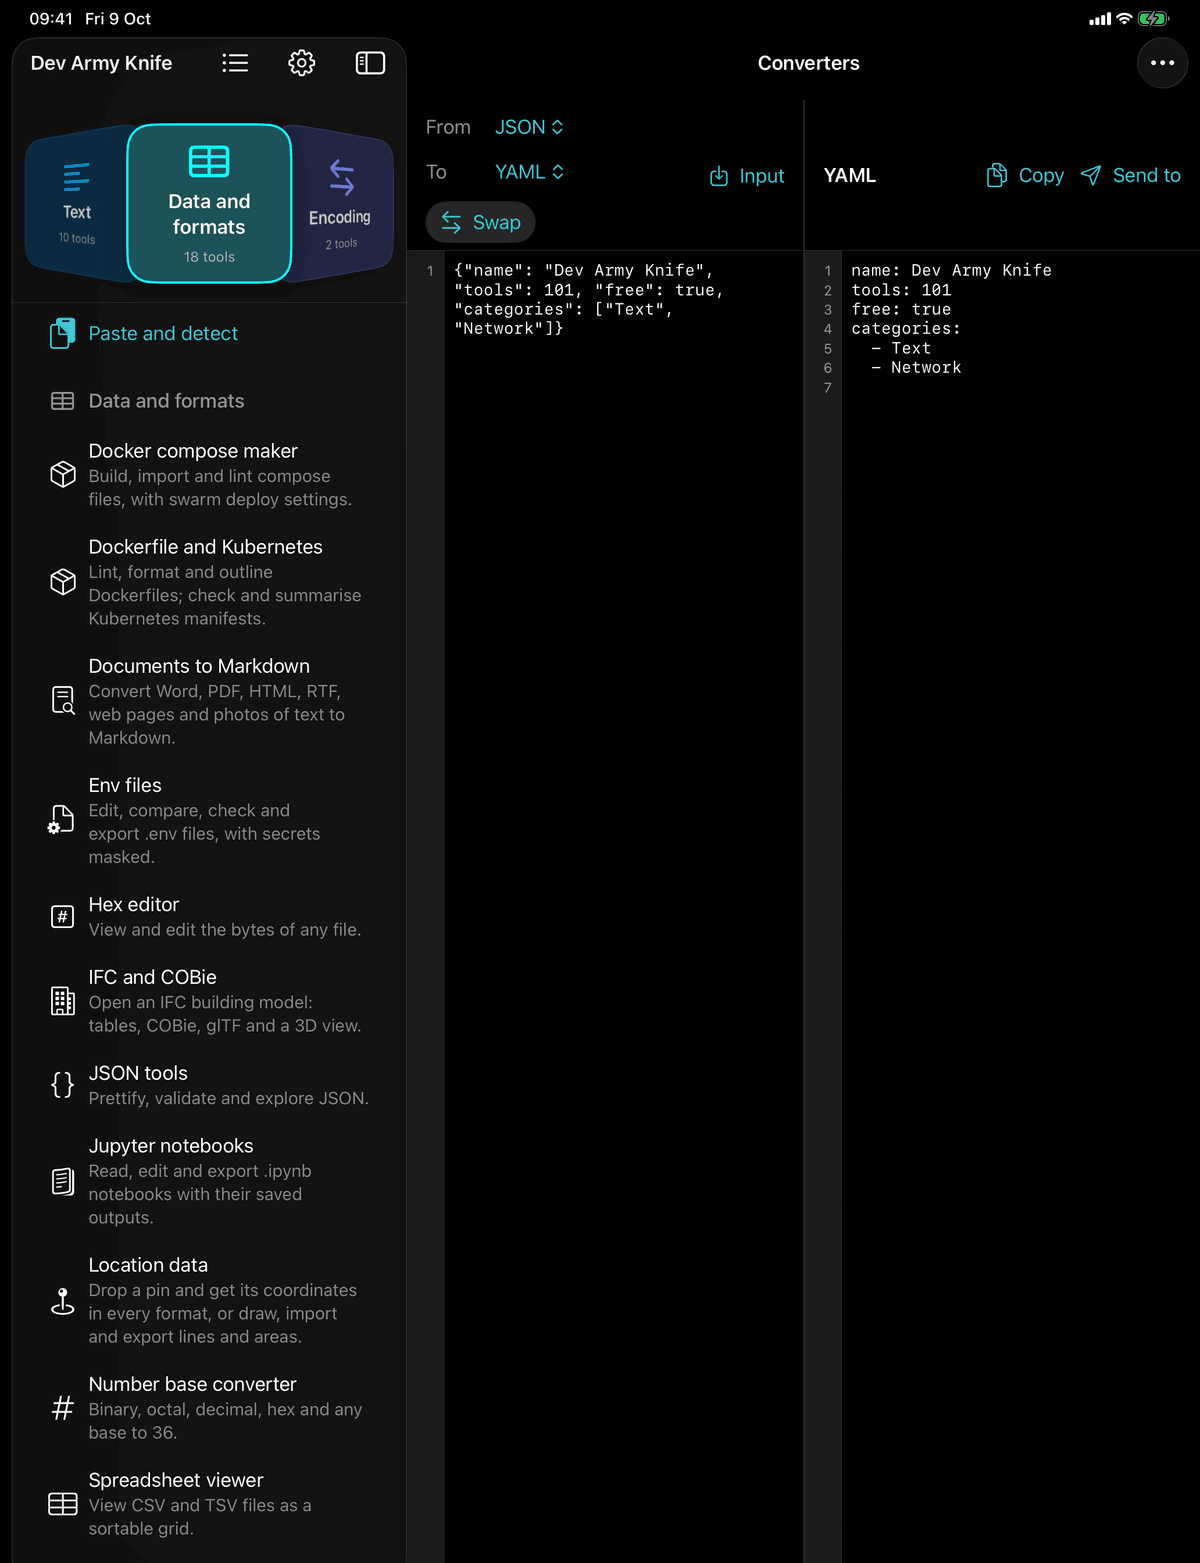The image size is (1200, 1563).
Task: Click the Dockerfile and Kubernetes cube icon
Action: pyautogui.click(x=63, y=582)
